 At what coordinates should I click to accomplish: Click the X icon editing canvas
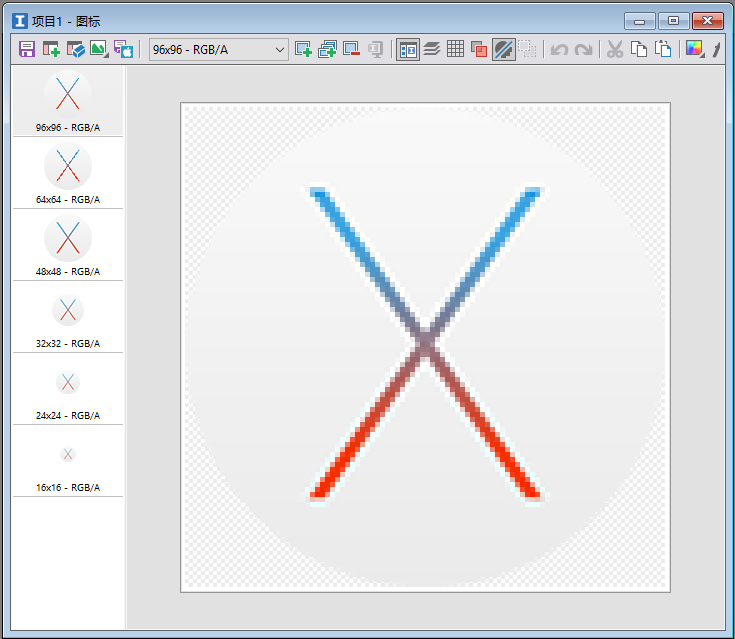[425, 347]
